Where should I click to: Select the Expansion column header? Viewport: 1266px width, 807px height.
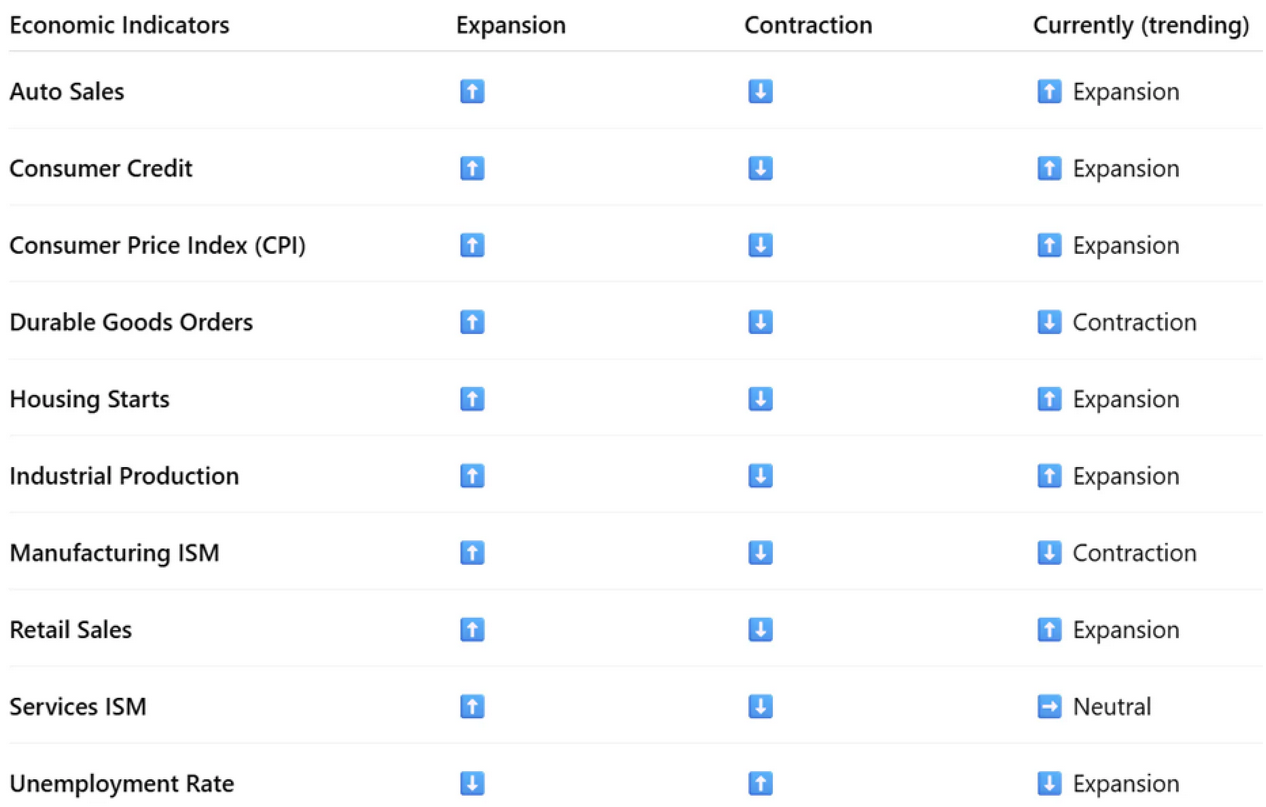[x=511, y=25]
